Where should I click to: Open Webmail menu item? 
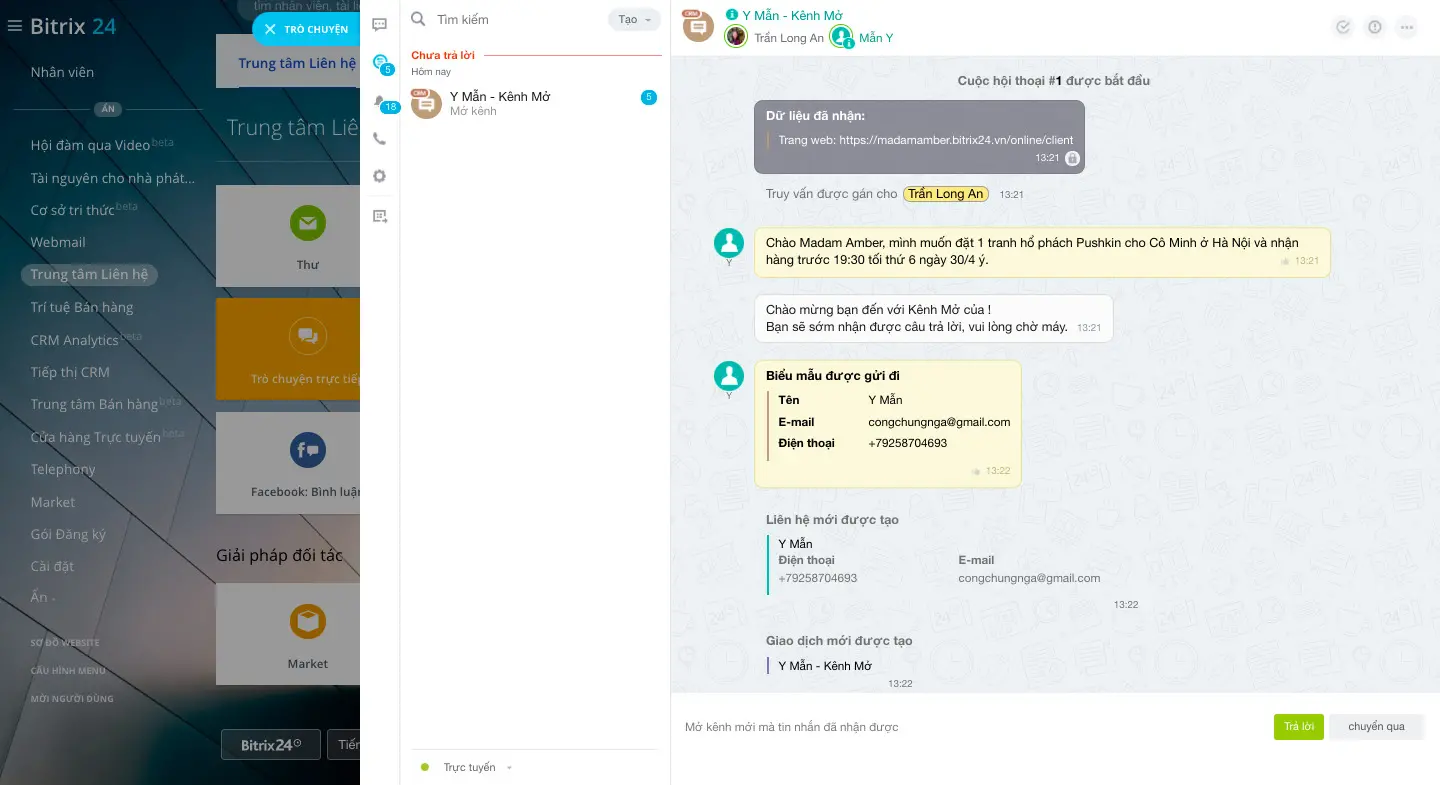tap(58, 243)
